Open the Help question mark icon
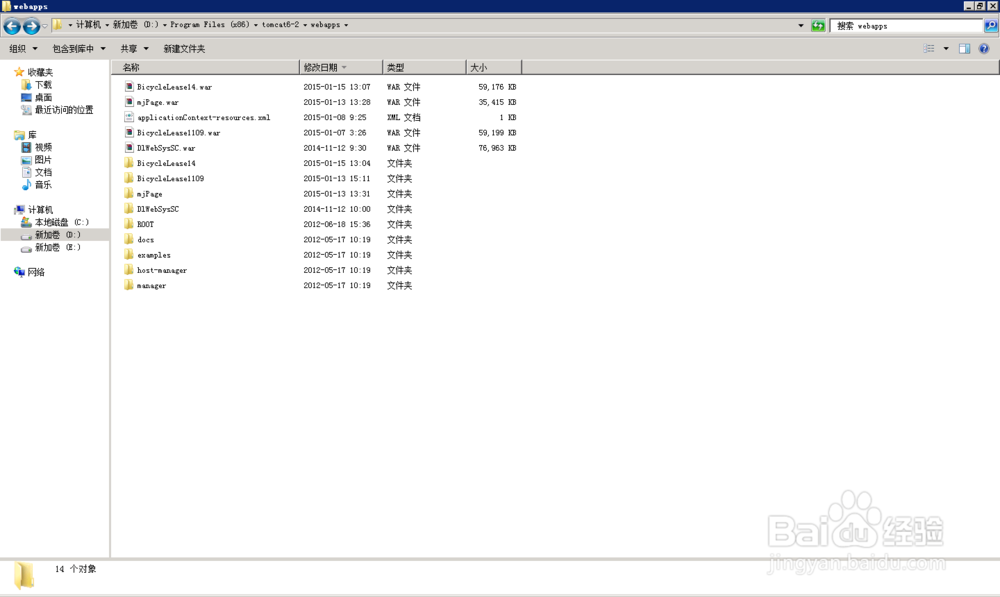 (984, 48)
